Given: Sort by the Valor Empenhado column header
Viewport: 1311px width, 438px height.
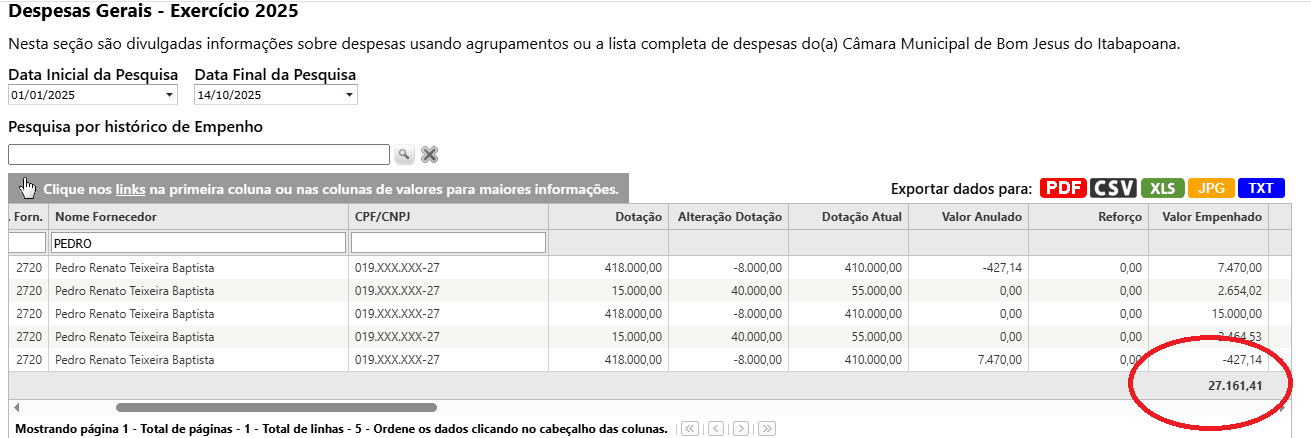Looking at the screenshot, I should (1208, 217).
